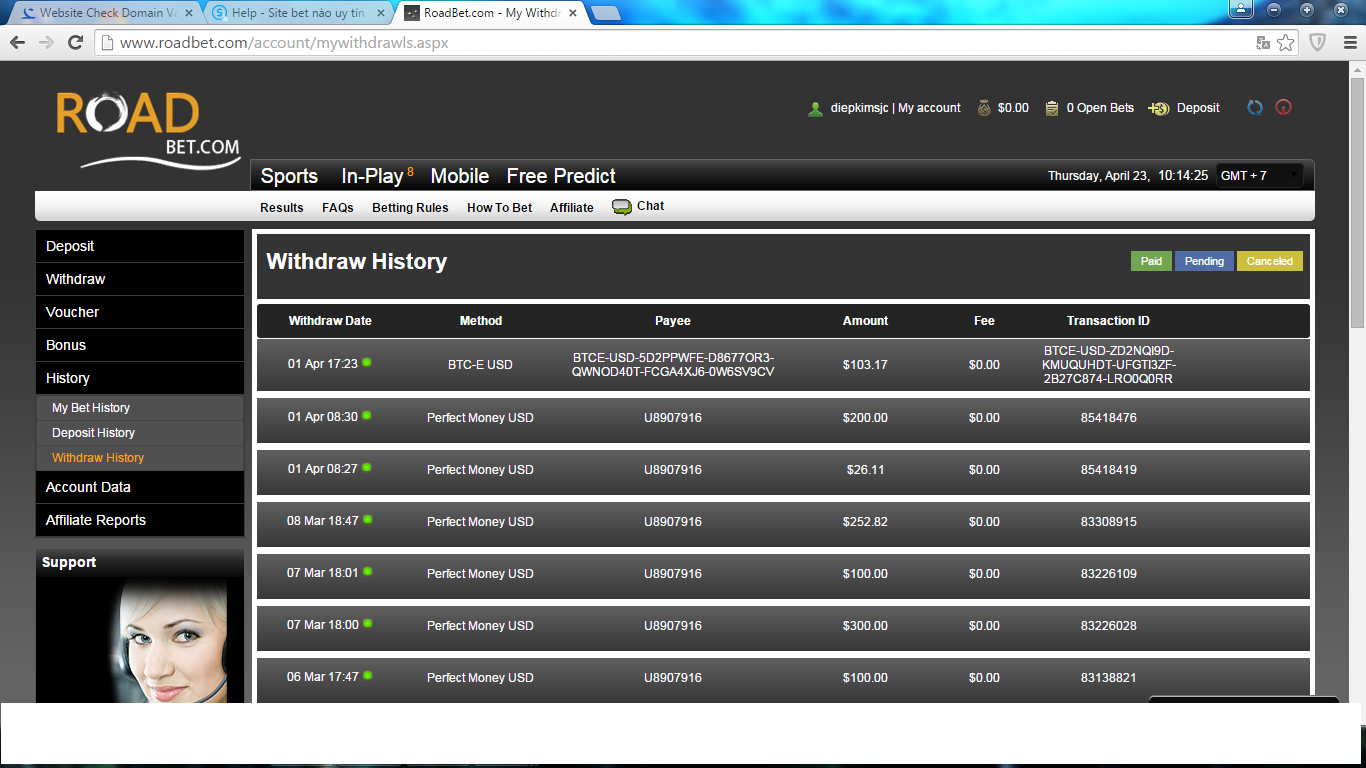
Task: Select Deposit in the left sidebar
Action: point(140,246)
